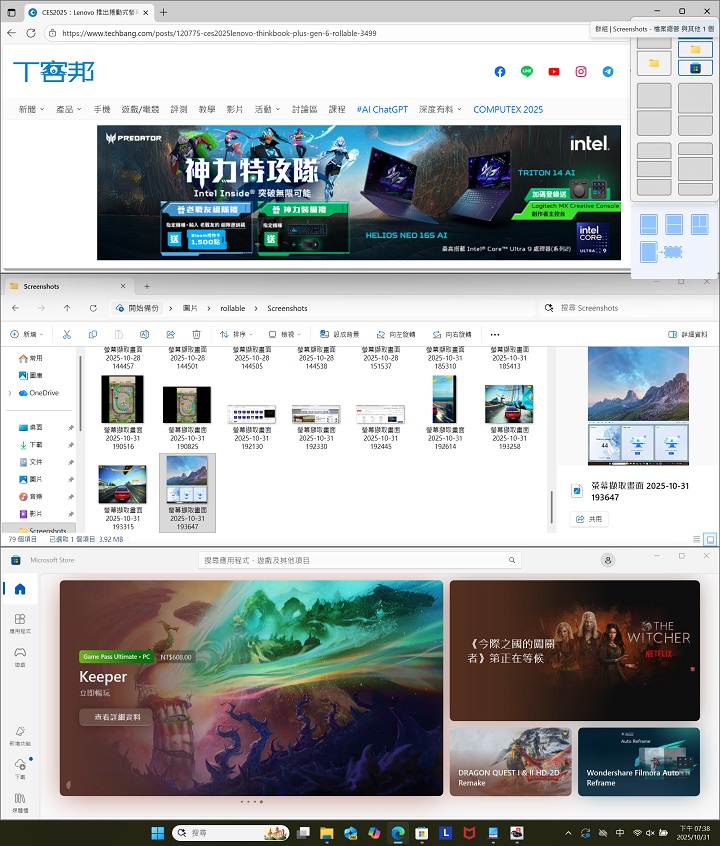Open T客邦 Telegram icon link
720x846 pixels.
click(x=608, y=72)
